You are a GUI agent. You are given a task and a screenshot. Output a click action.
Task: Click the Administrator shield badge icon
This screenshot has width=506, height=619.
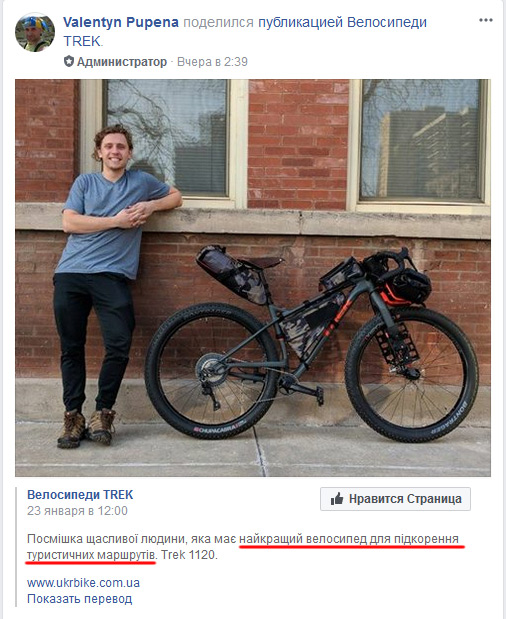[x=69, y=62]
